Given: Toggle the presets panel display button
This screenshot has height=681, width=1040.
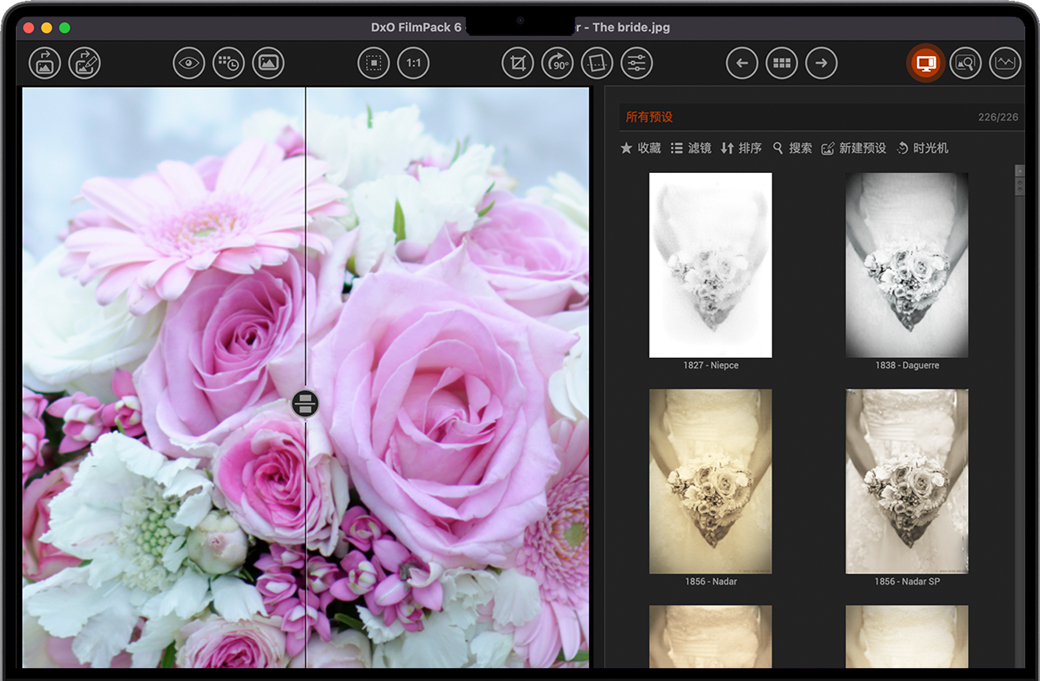Looking at the screenshot, I should click(925, 64).
